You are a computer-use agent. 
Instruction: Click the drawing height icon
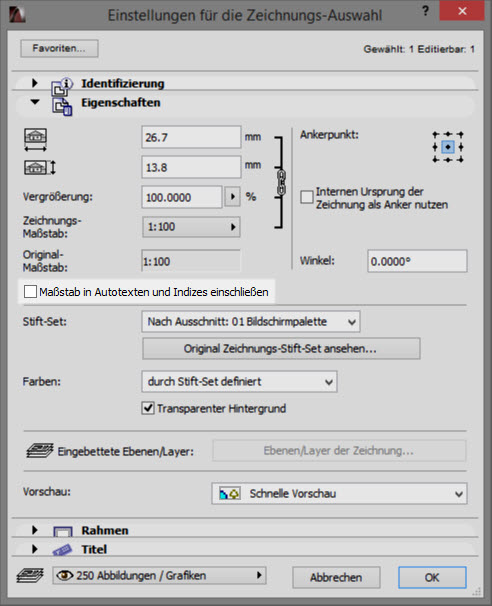pos(40,168)
